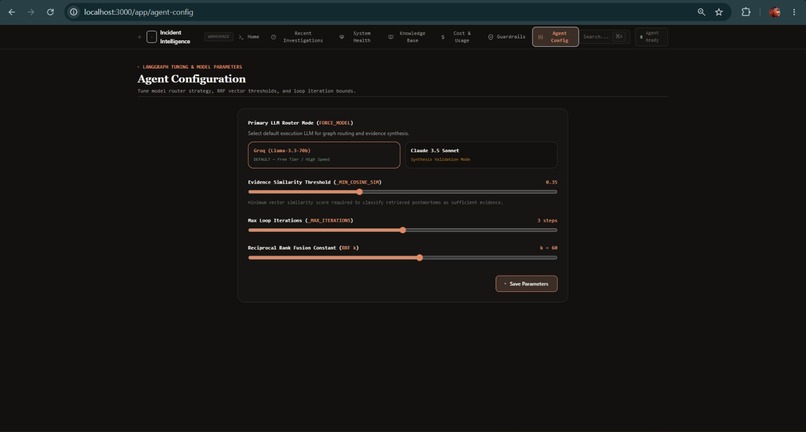Click the Reciprocal Rank Fusion Constant slider

pyautogui.click(x=402, y=258)
